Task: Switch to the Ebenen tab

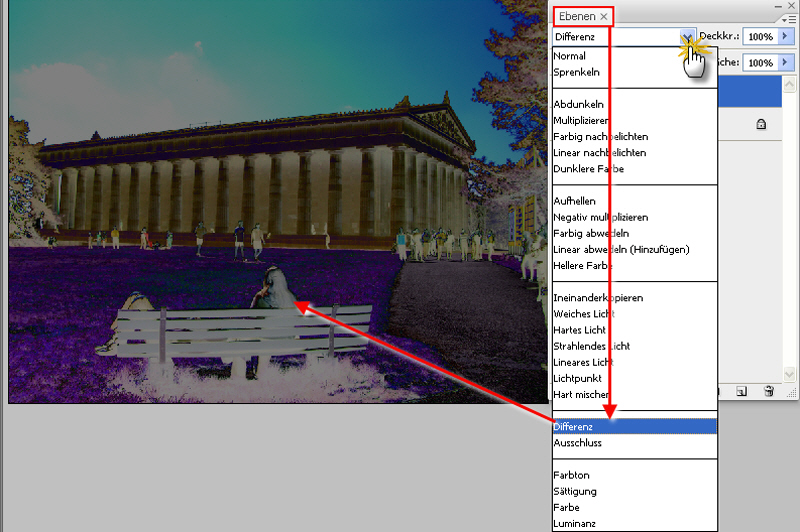Action: [577, 17]
